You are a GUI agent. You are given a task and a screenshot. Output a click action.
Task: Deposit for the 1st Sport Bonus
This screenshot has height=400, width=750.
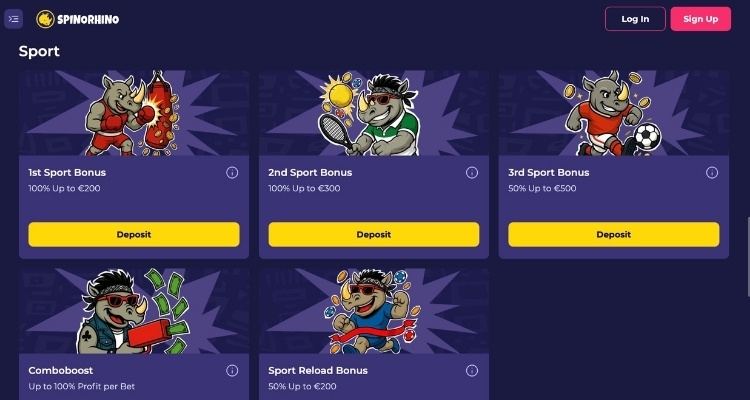pyautogui.click(x=134, y=234)
